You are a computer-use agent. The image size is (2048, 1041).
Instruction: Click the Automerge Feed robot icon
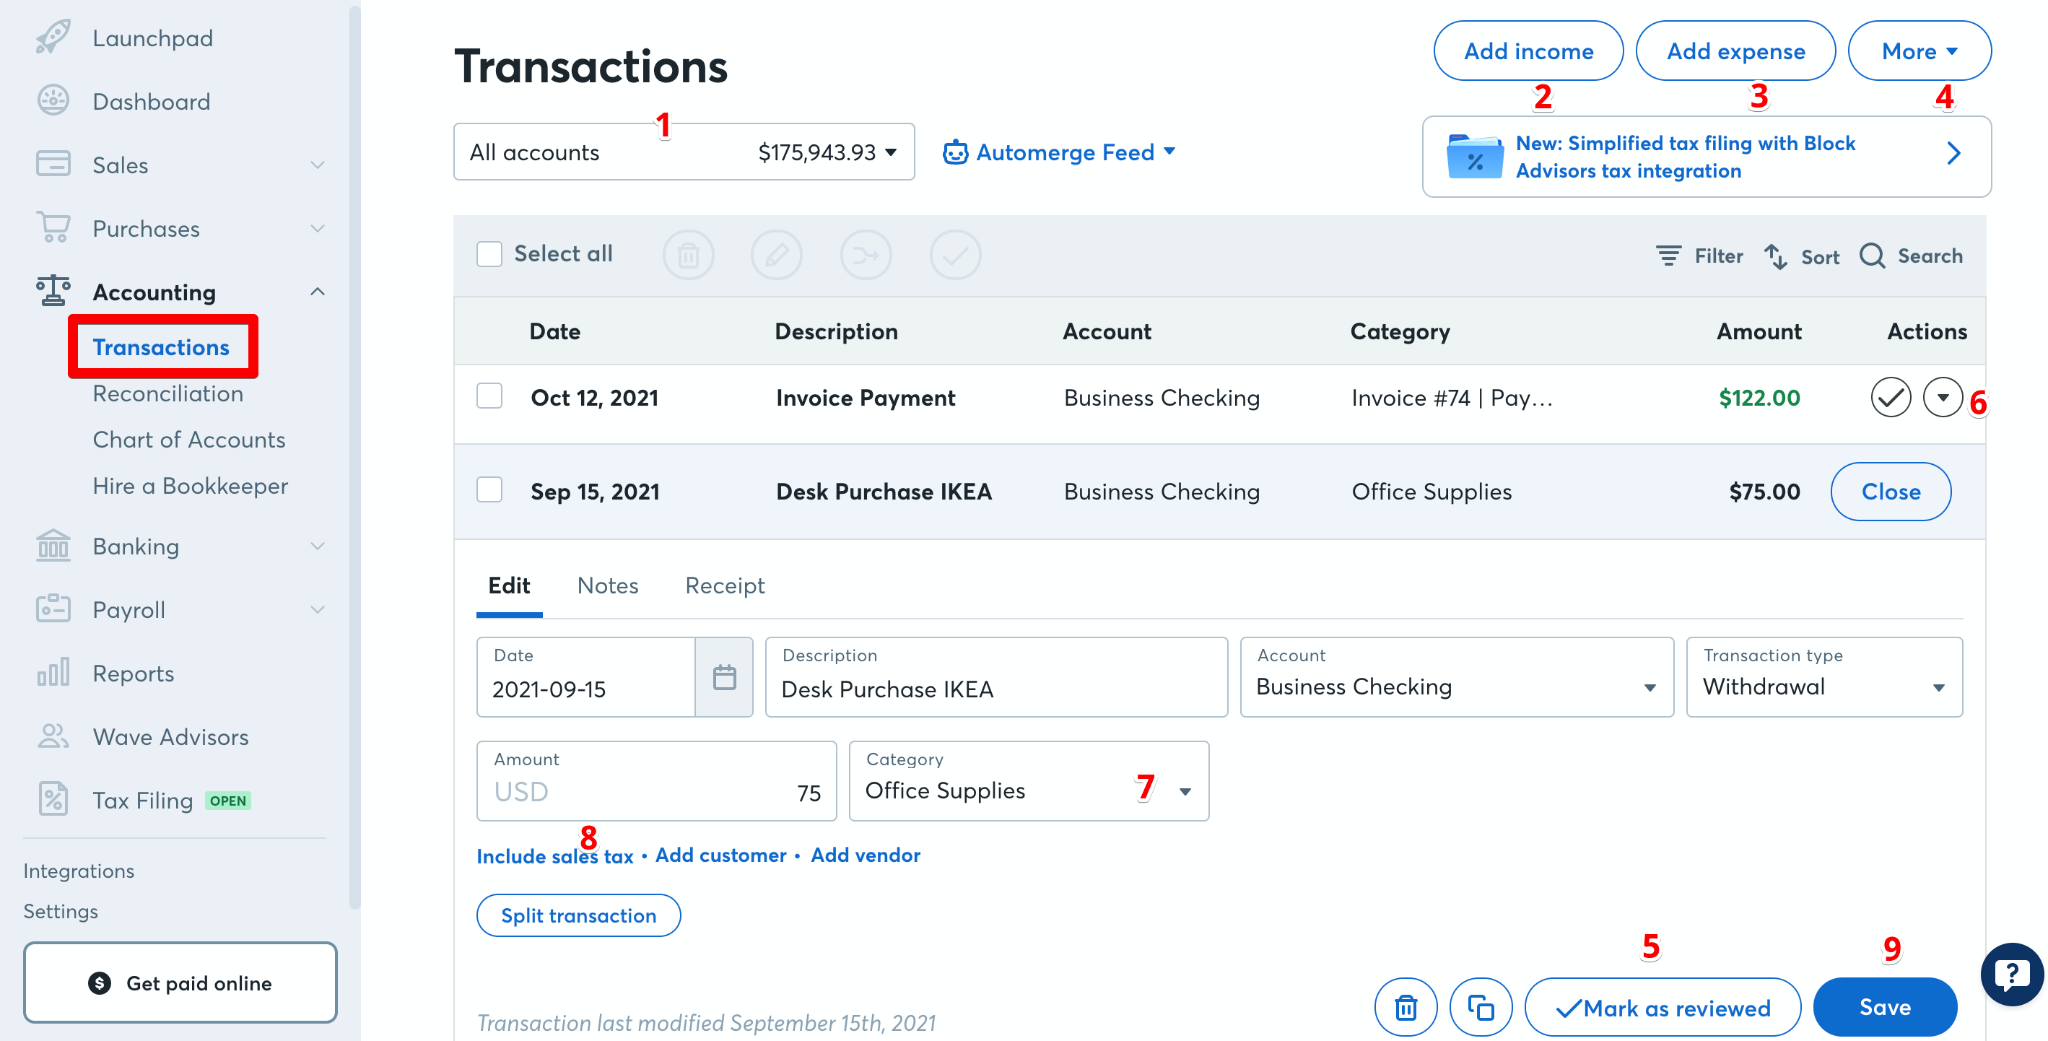click(955, 152)
